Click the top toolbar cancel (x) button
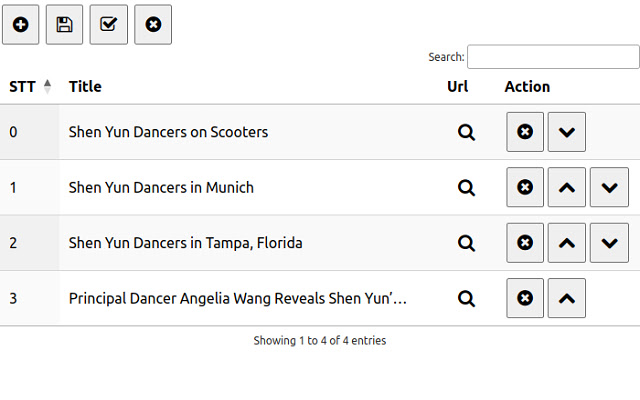This screenshot has width=640, height=400. click(x=153, y=24)
